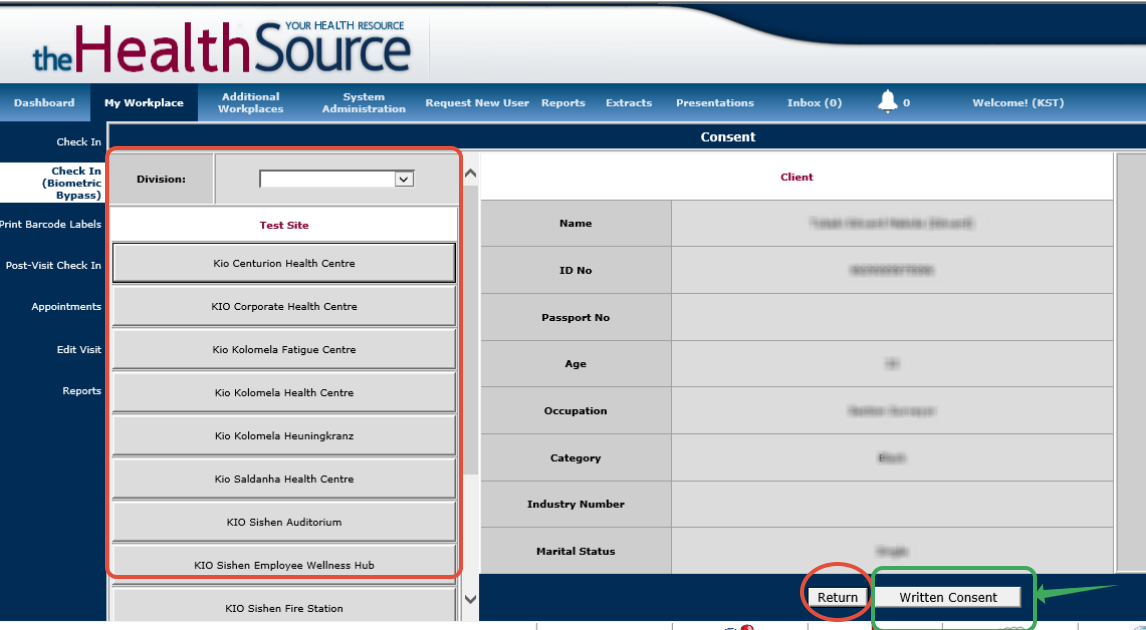Select Check In in sidebar

79,142
